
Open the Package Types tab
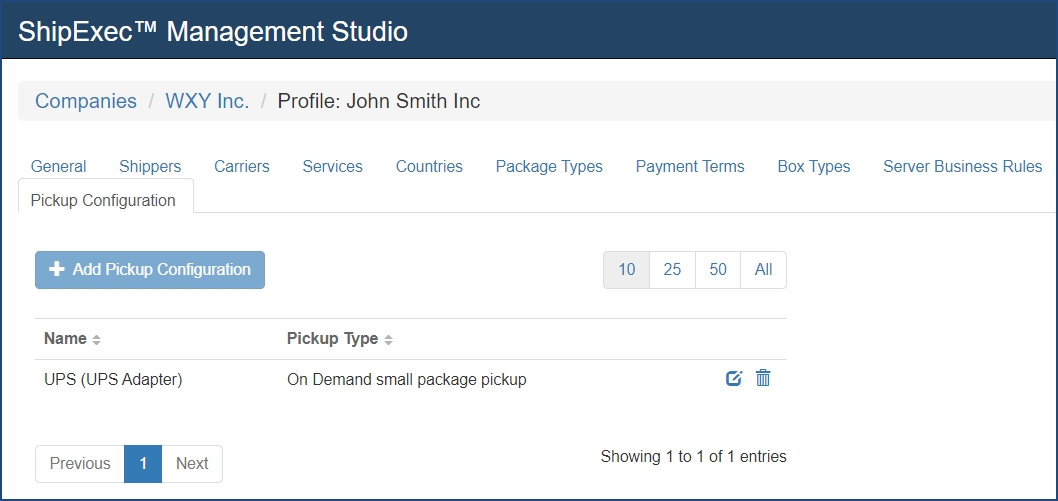(549, 167)
